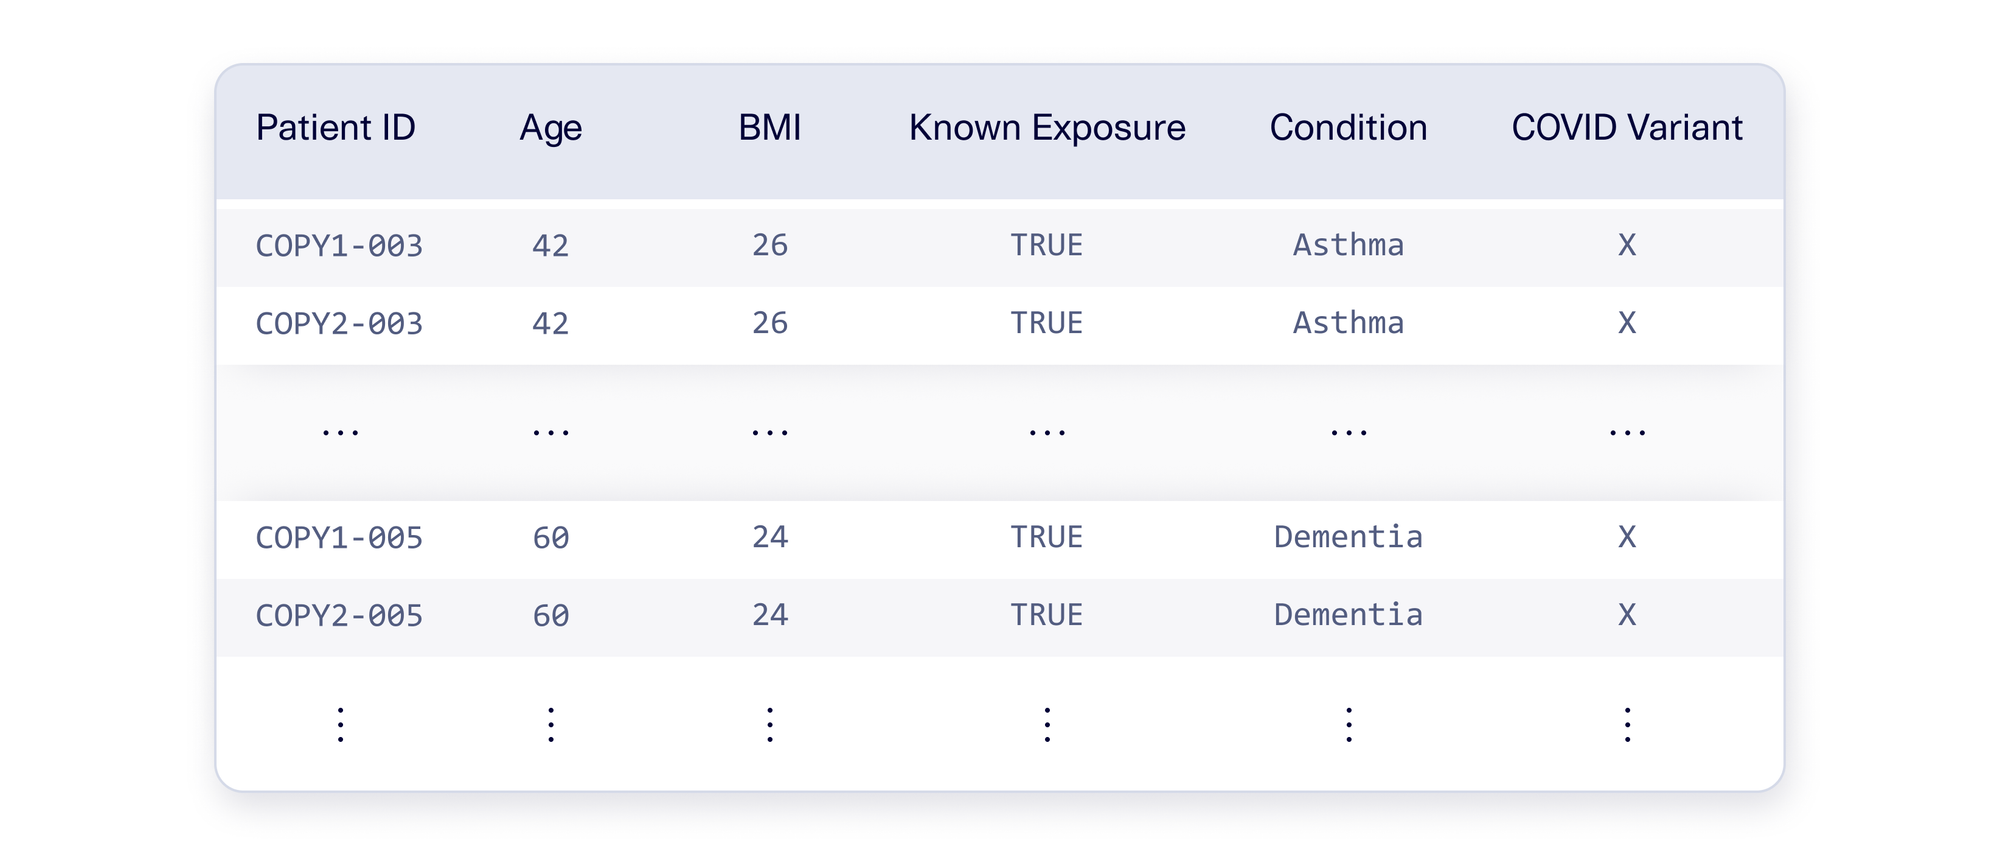This screenshot has height=856, width=2000.
Task: Click patient ID COPY1-003
Action: (x=340, y=246)
